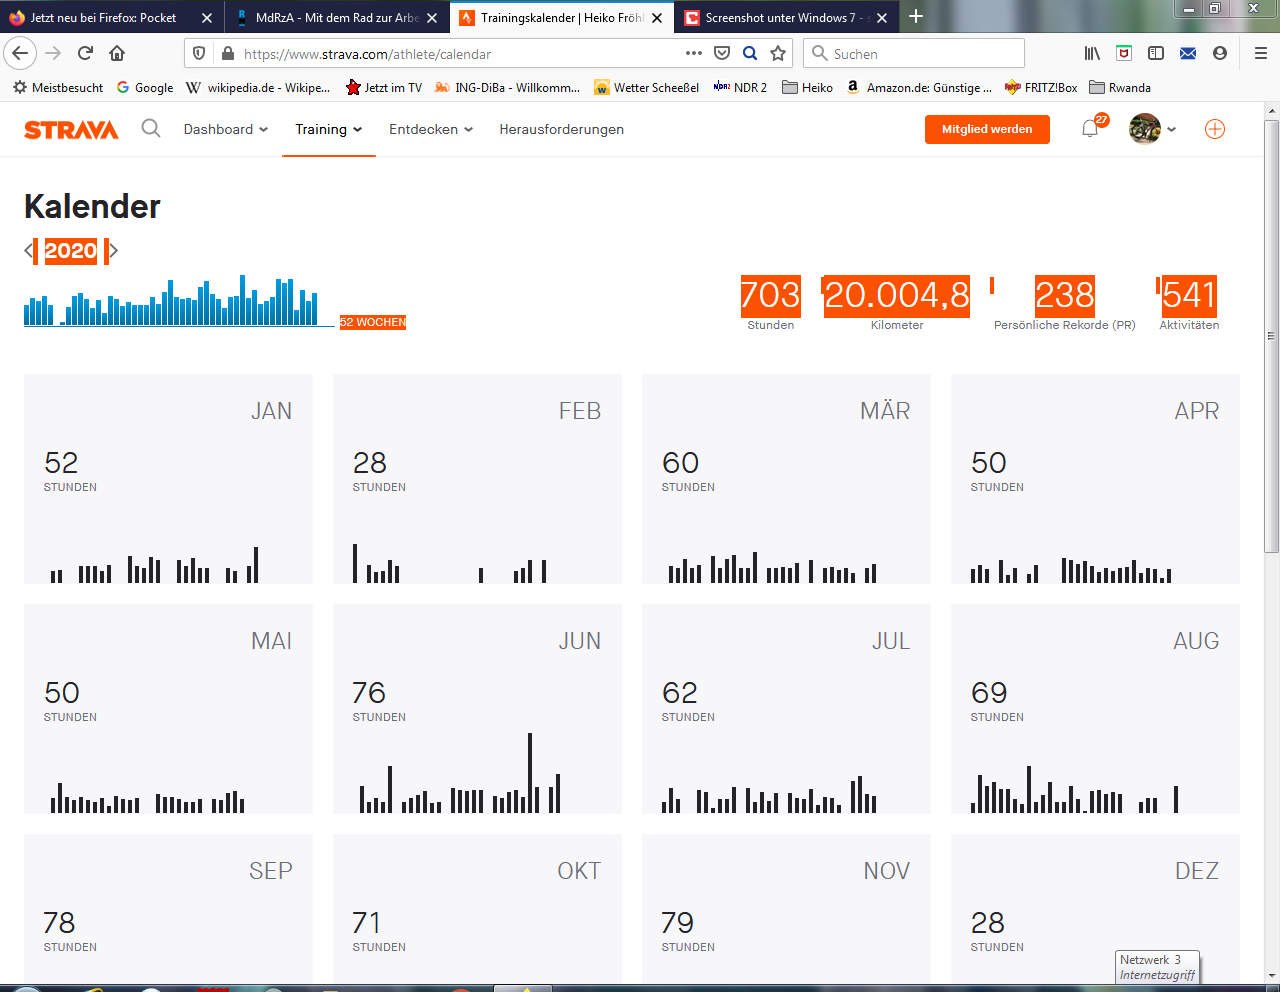The width and height of the screenshot is (1280, 992).
Task: Bookmark this page with the star icon
Action: coord(778,53)
